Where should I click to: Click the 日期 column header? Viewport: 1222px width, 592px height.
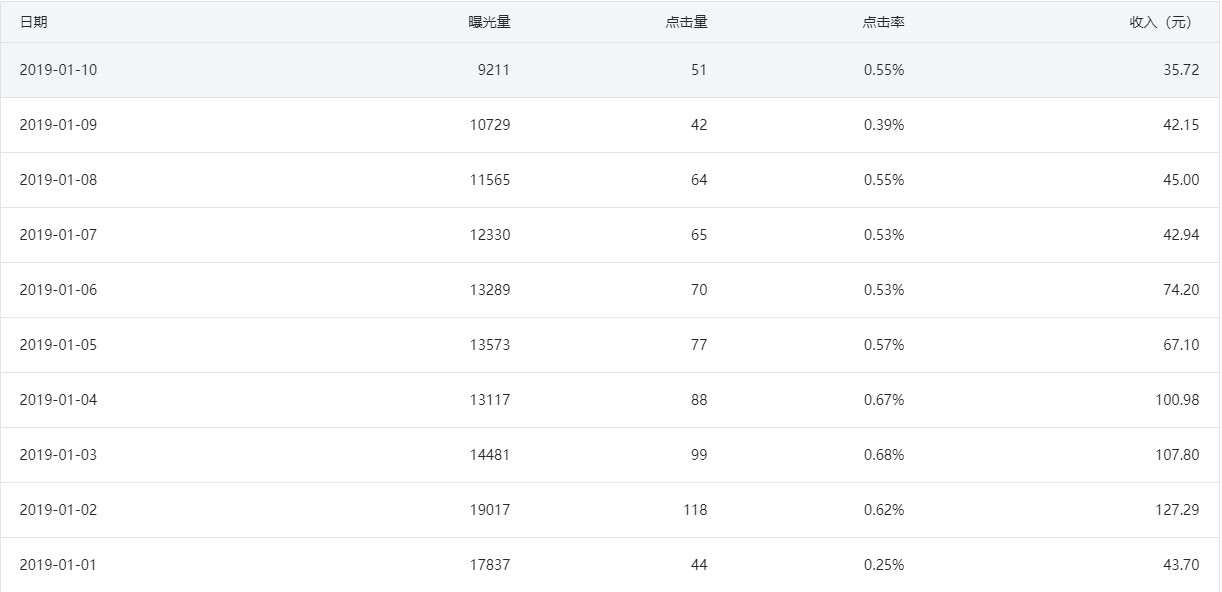33,22
